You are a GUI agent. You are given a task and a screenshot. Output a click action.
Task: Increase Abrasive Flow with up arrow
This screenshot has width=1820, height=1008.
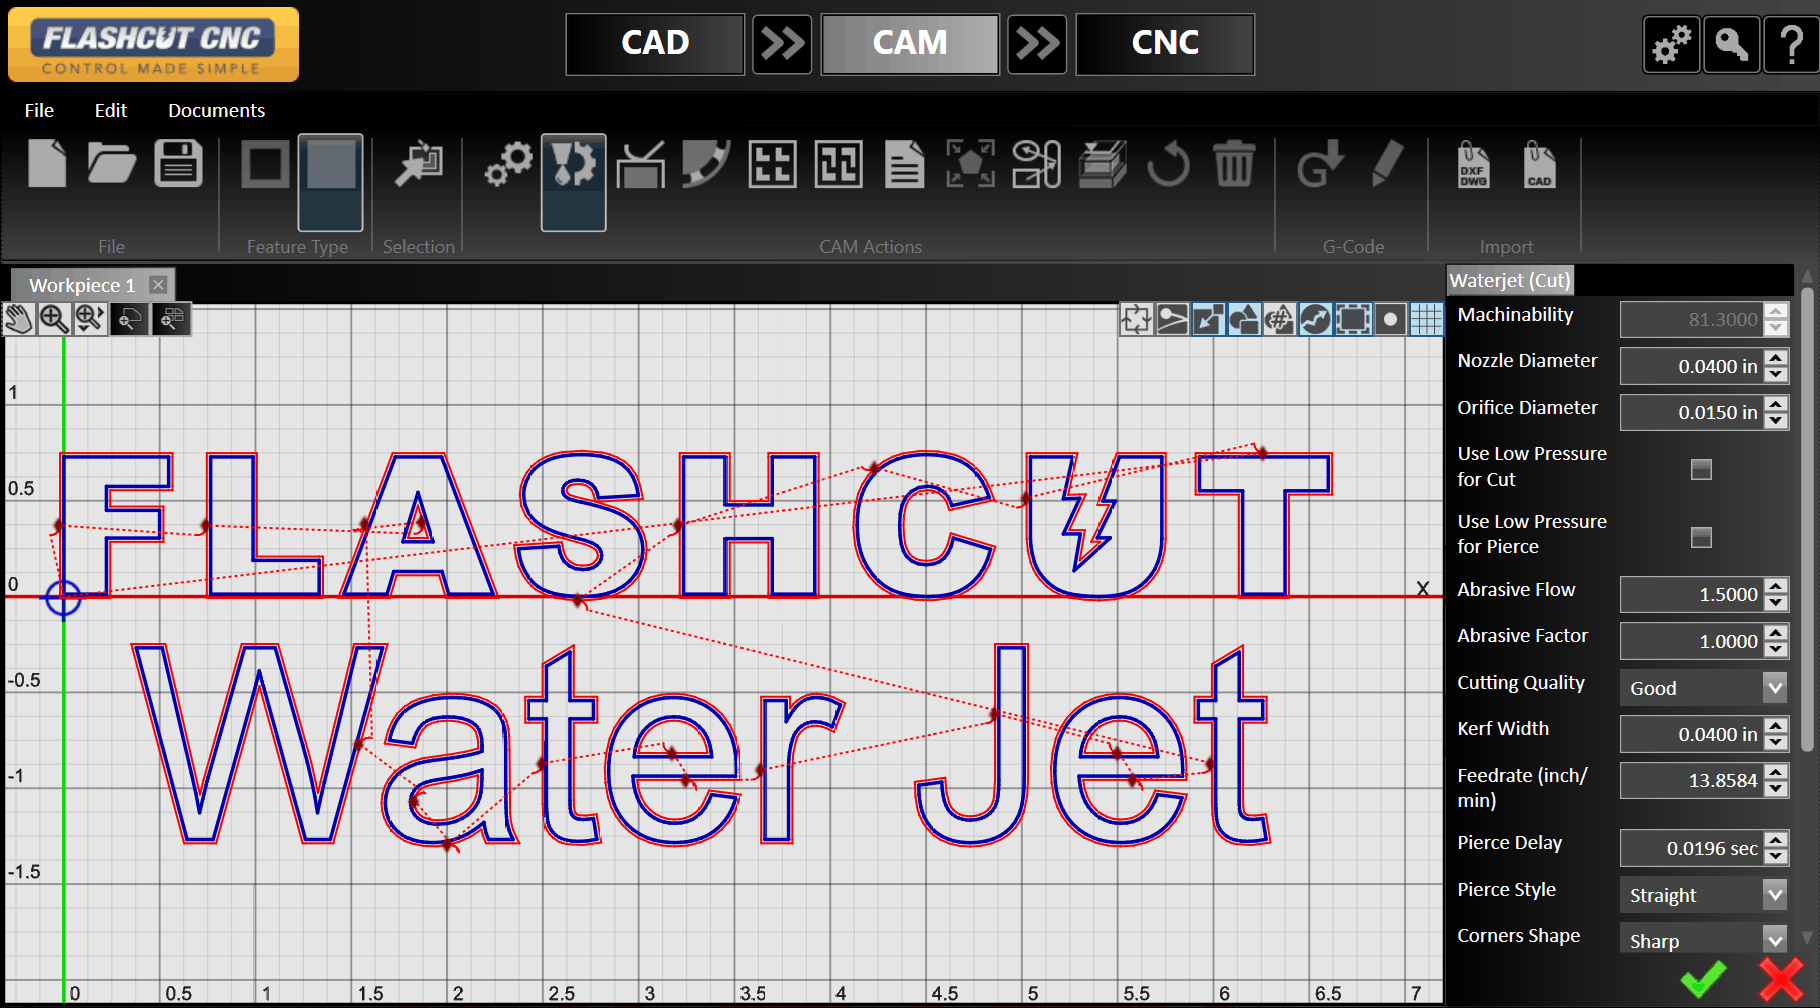(1776, 585)
